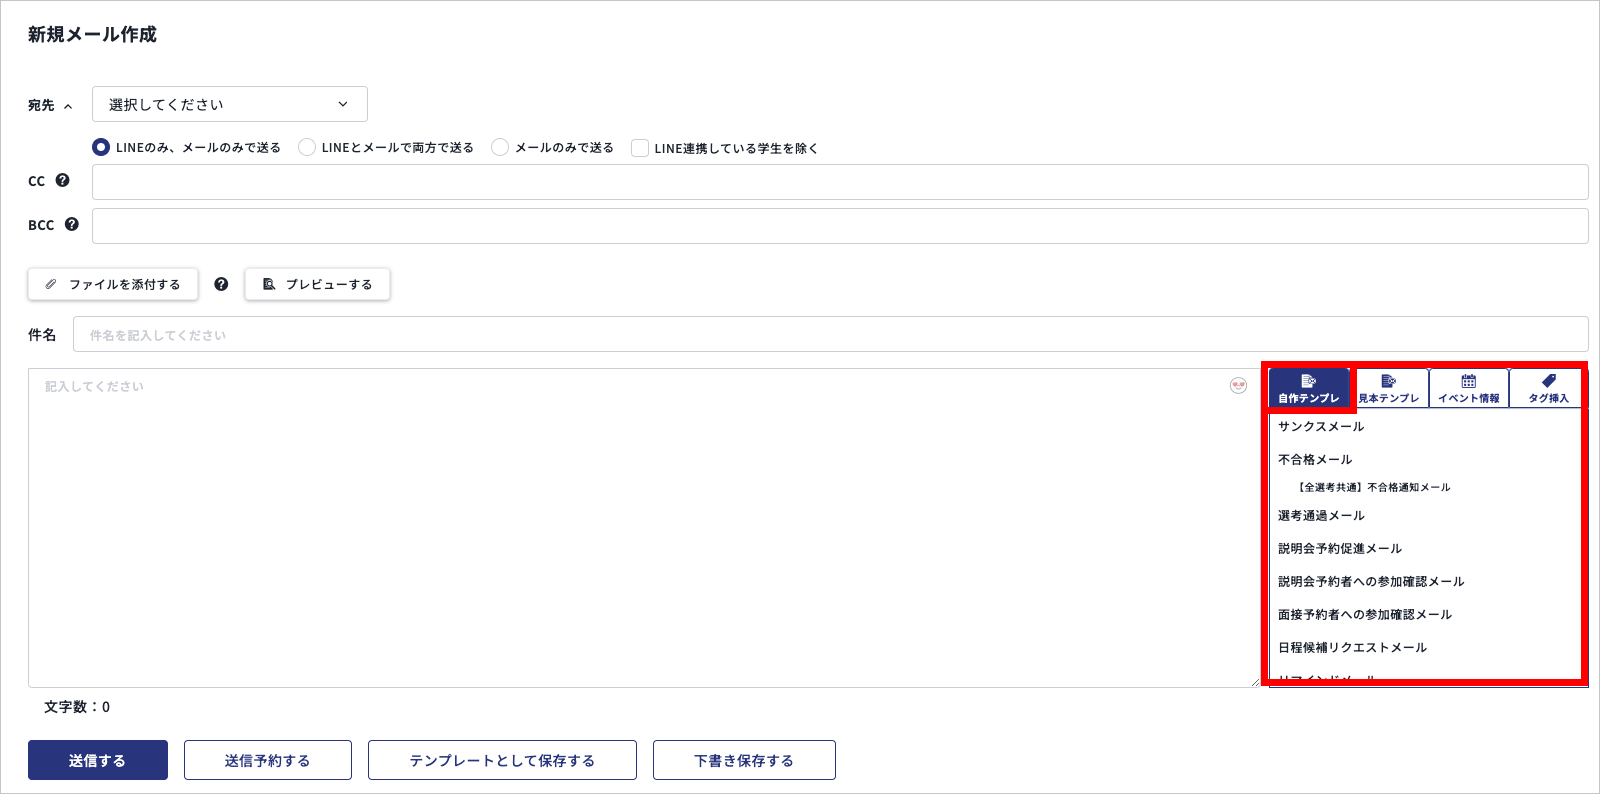Click the 下書き保存する button
The width and height of the screenshot is (1600, 794).
coord(744,760)
